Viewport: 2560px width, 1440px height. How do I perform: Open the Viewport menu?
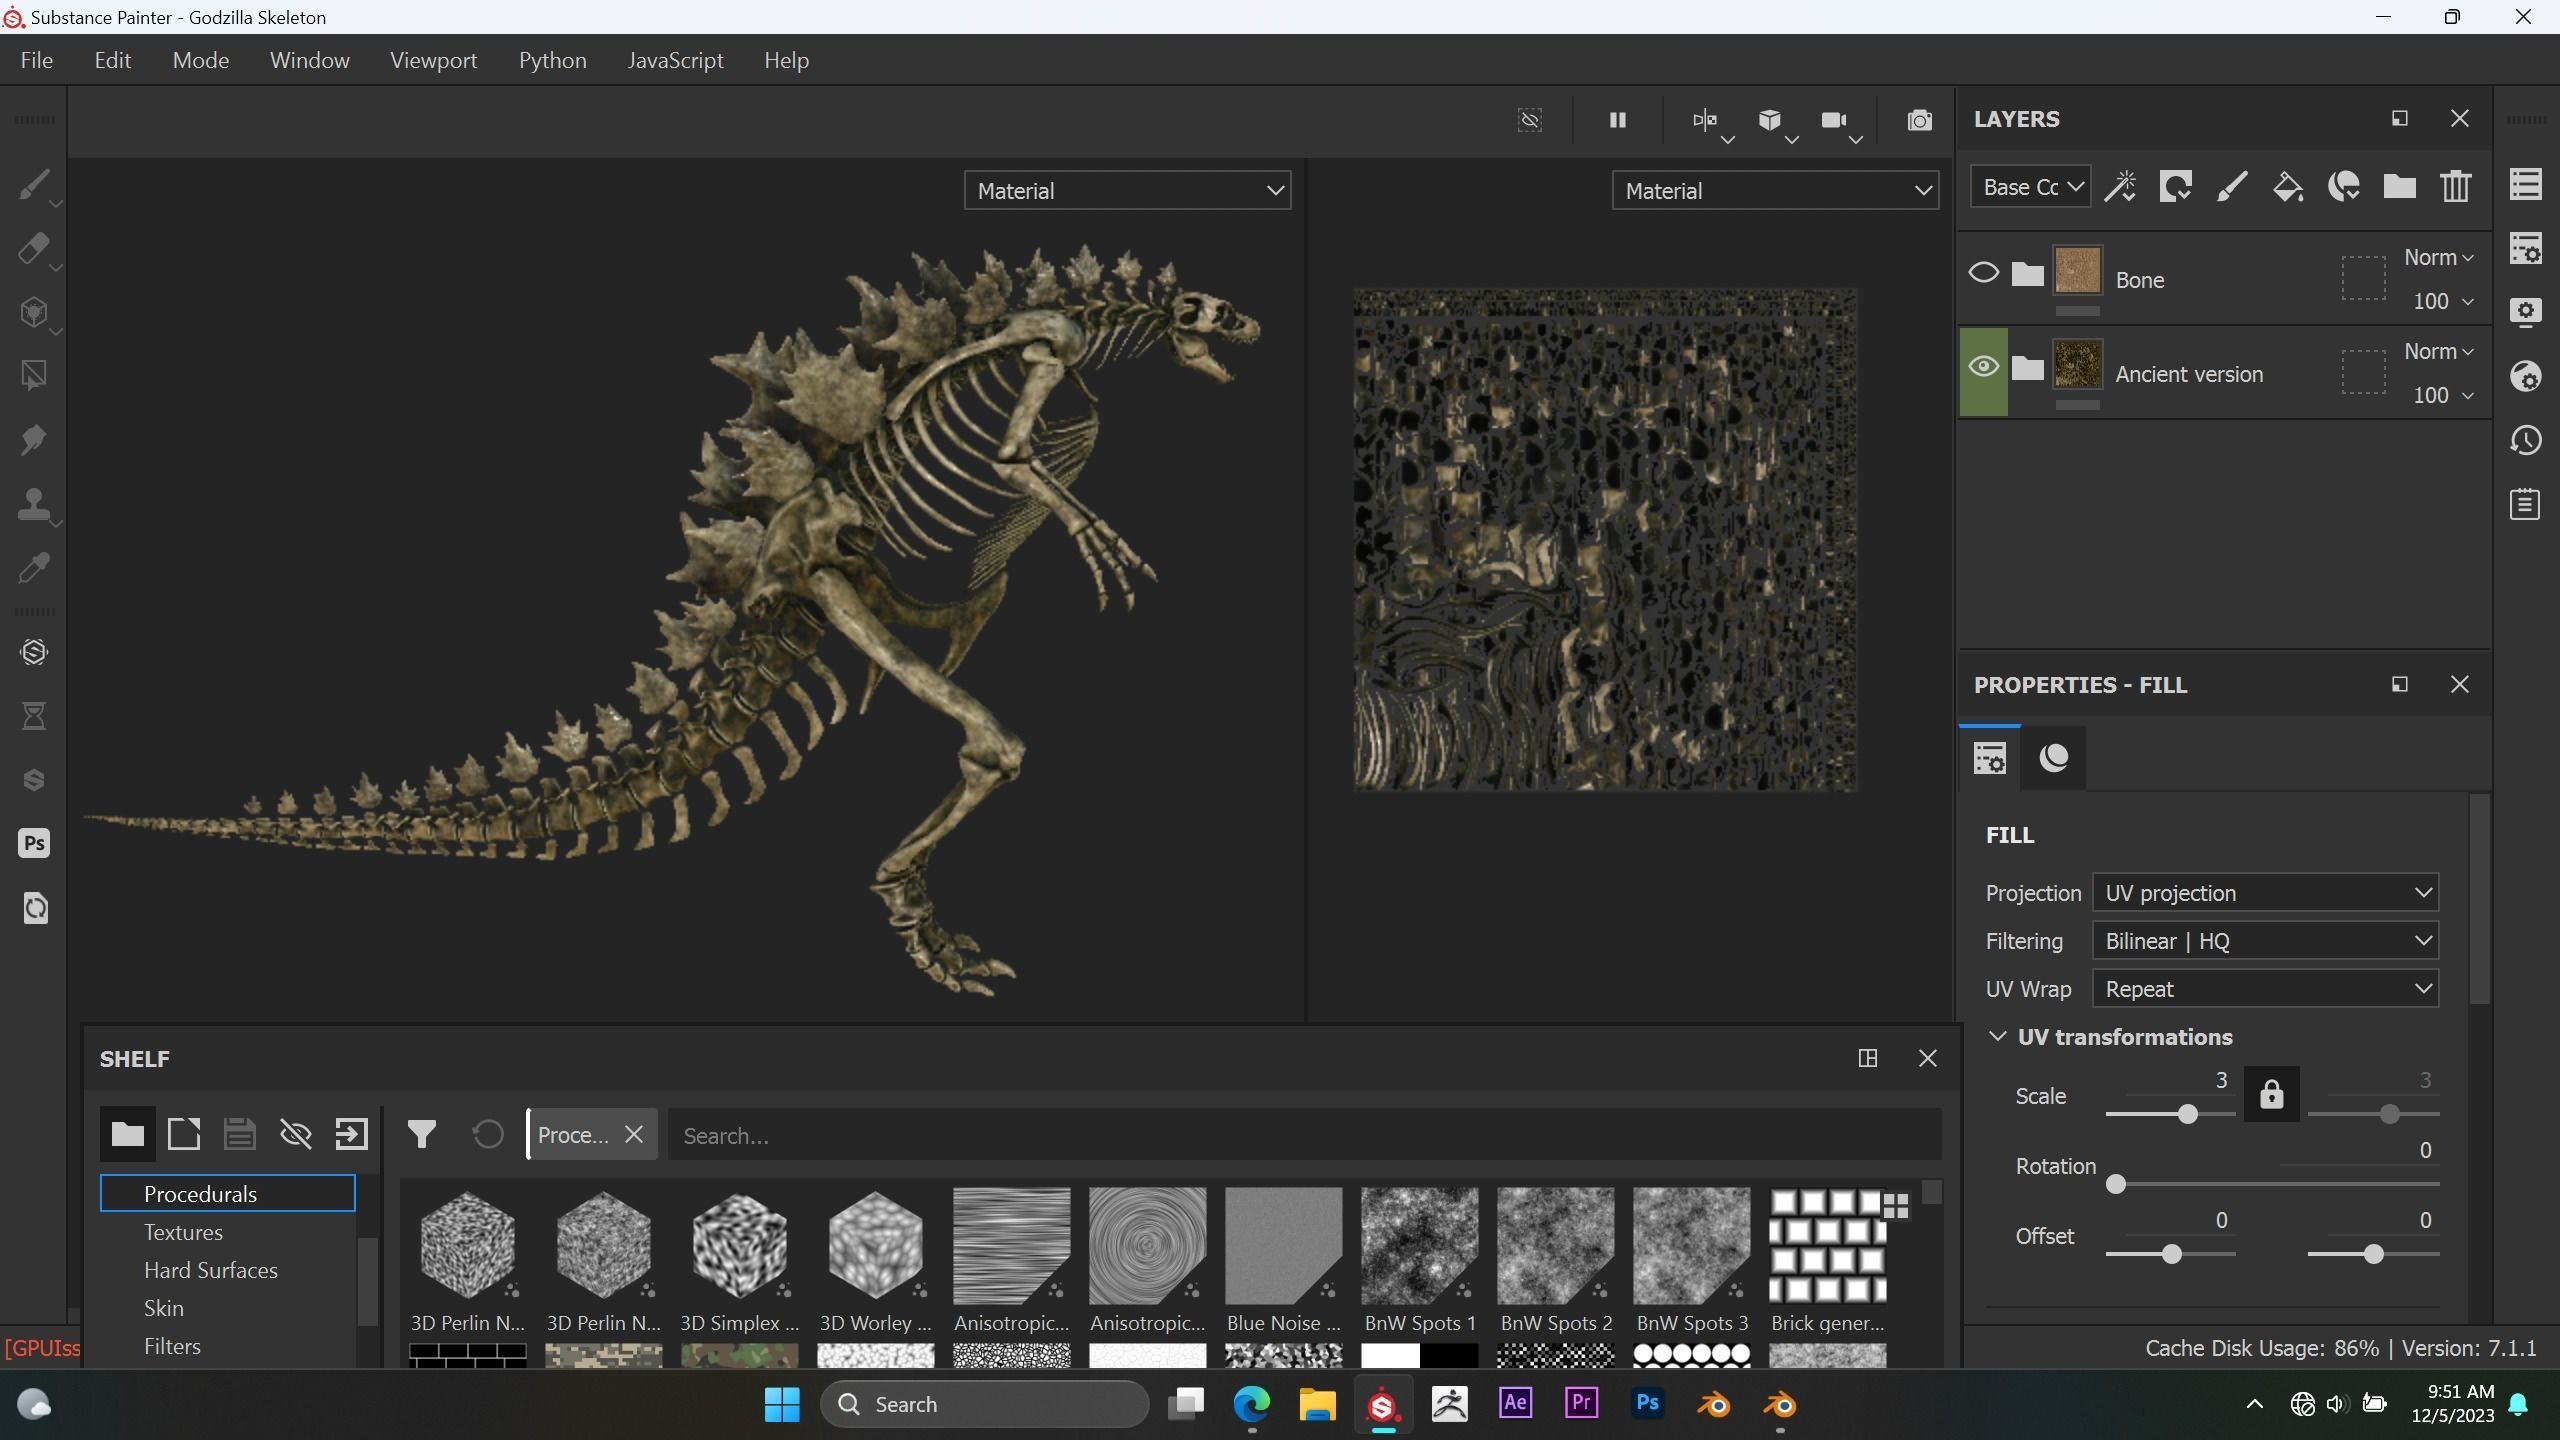coord(434,60)
